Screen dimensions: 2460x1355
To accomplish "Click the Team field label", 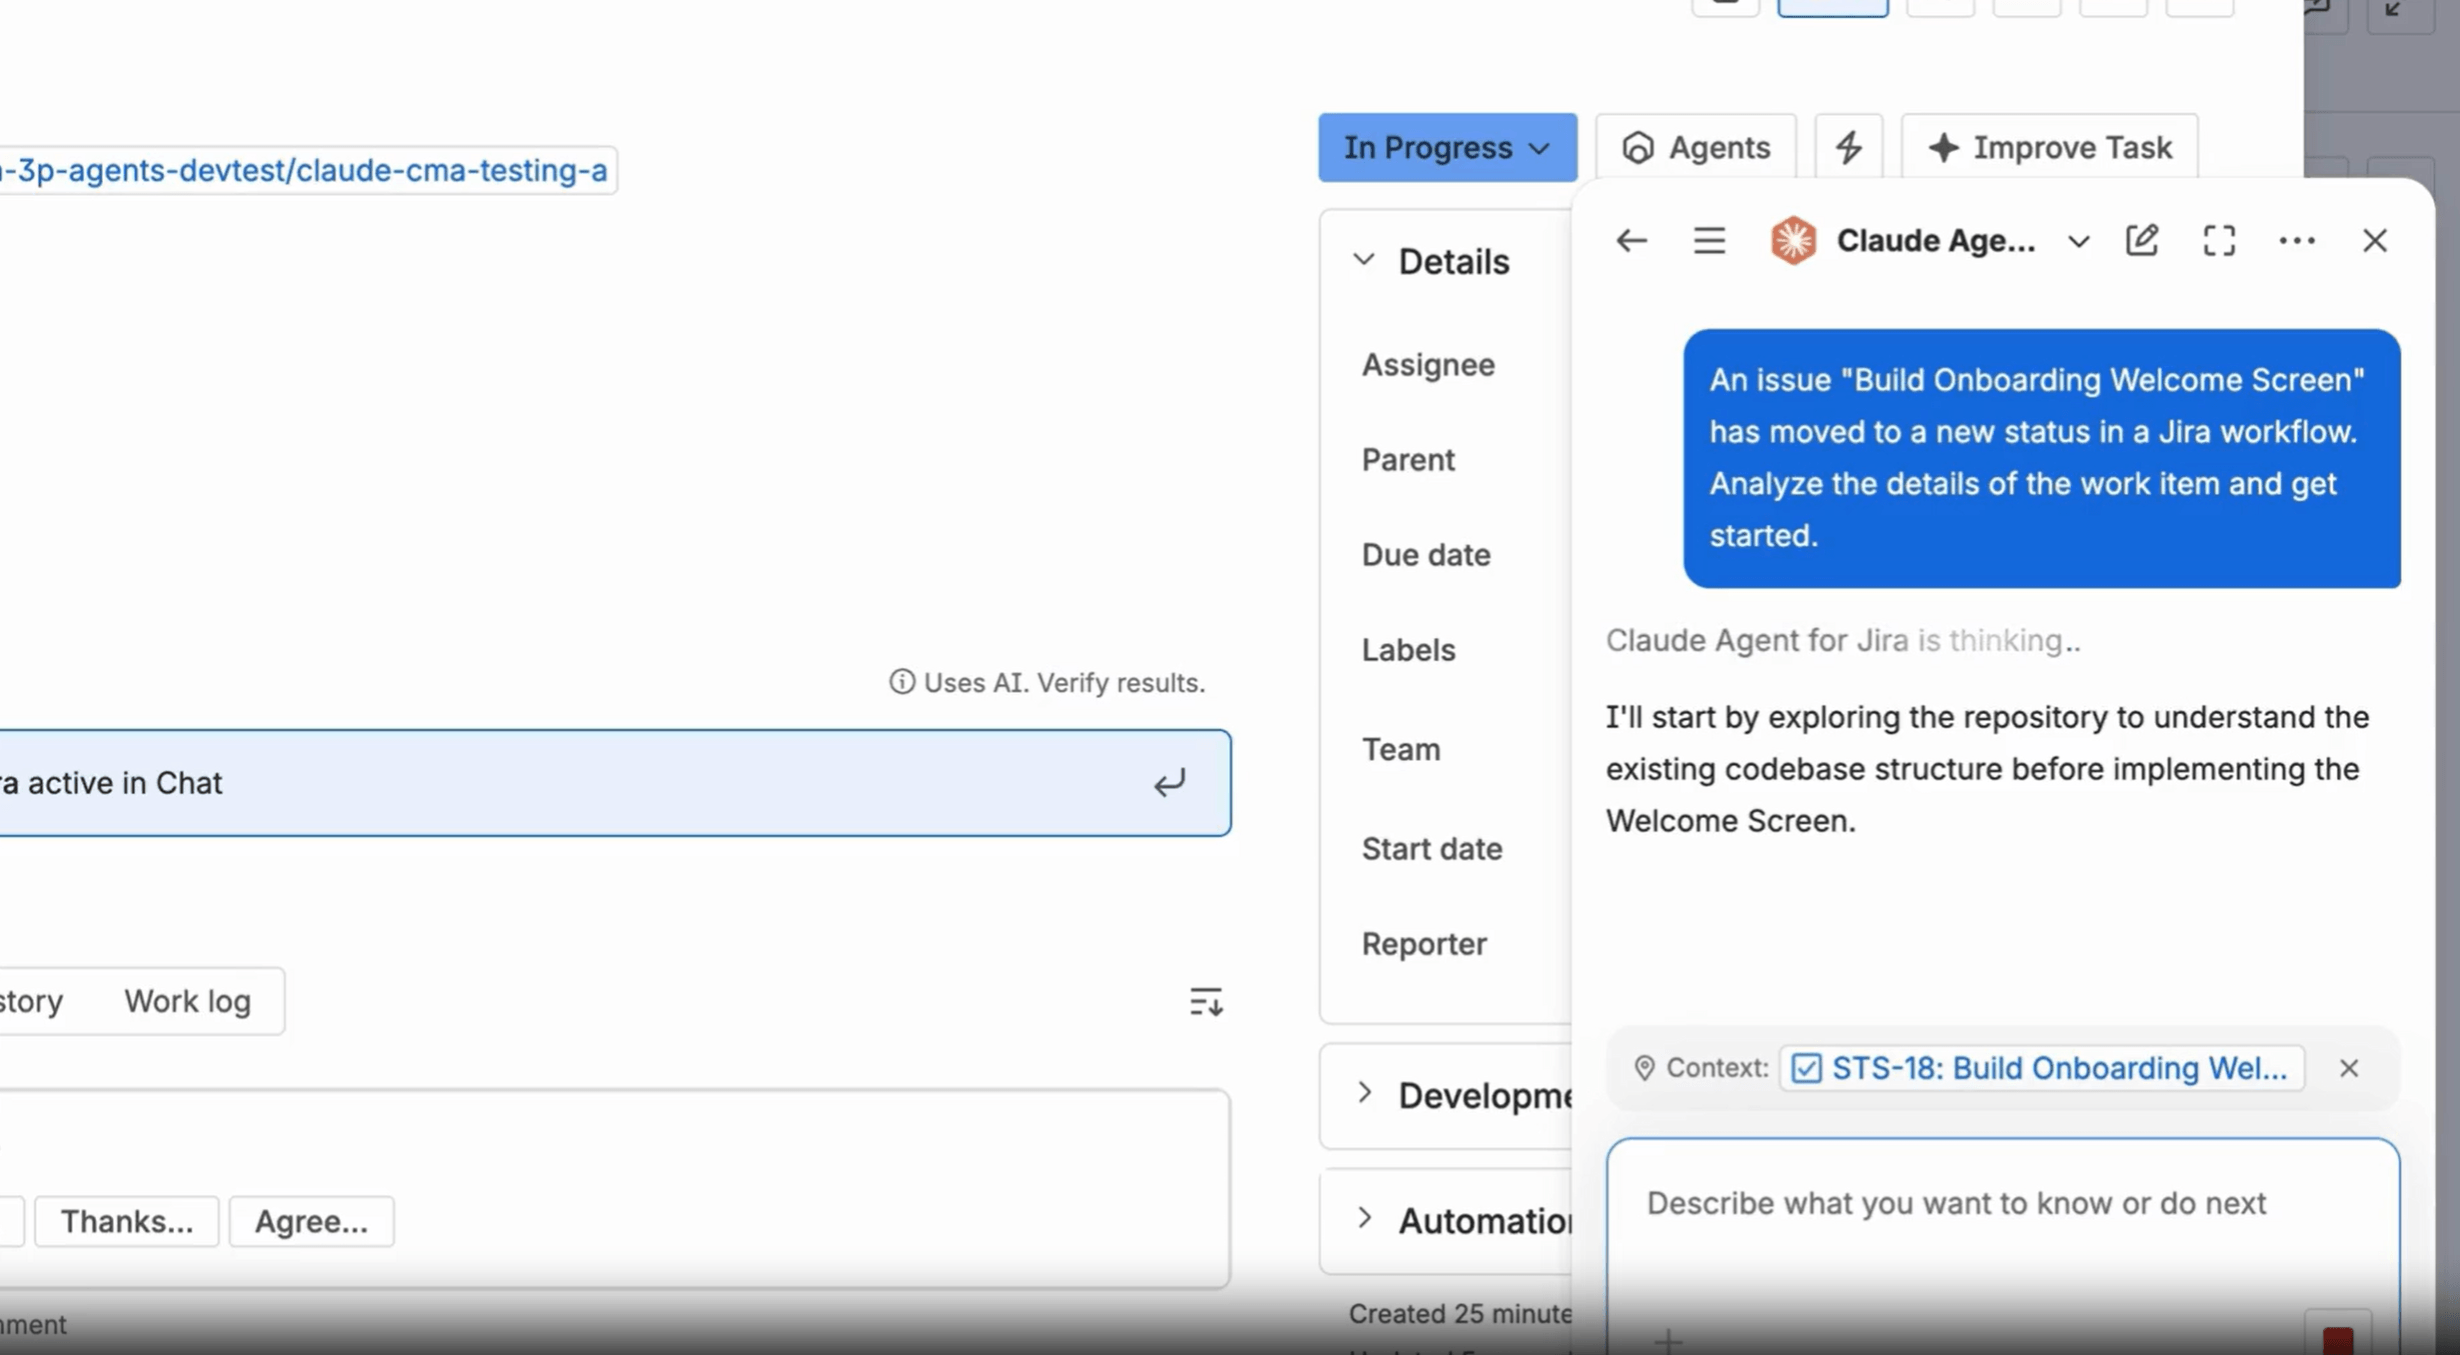I will point(1400,750).
